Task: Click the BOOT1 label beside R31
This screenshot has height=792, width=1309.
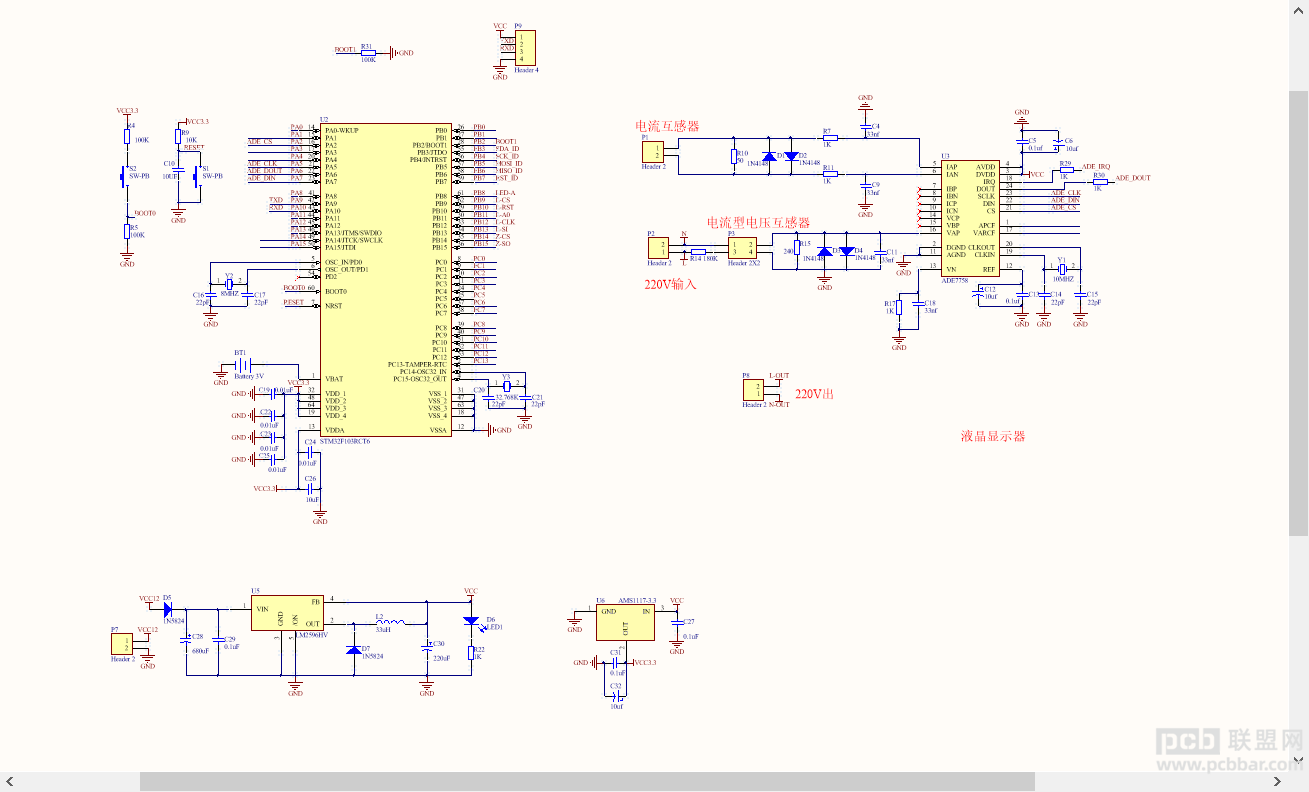Action: (345, 49)
